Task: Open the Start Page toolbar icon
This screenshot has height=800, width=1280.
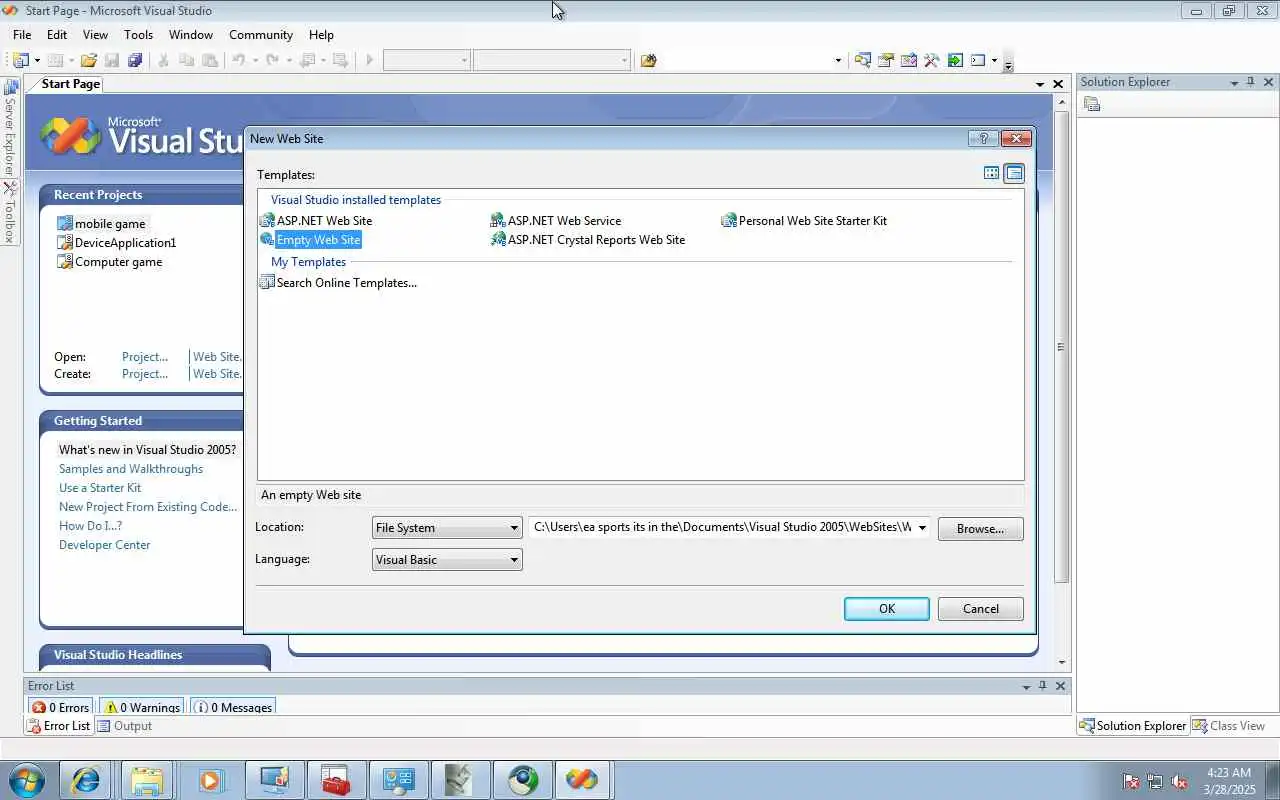Action: coord(955,60)
